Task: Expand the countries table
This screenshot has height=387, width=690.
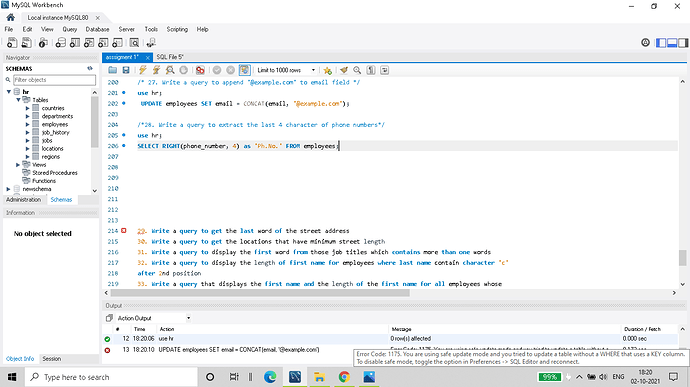Action: point(27,108)
